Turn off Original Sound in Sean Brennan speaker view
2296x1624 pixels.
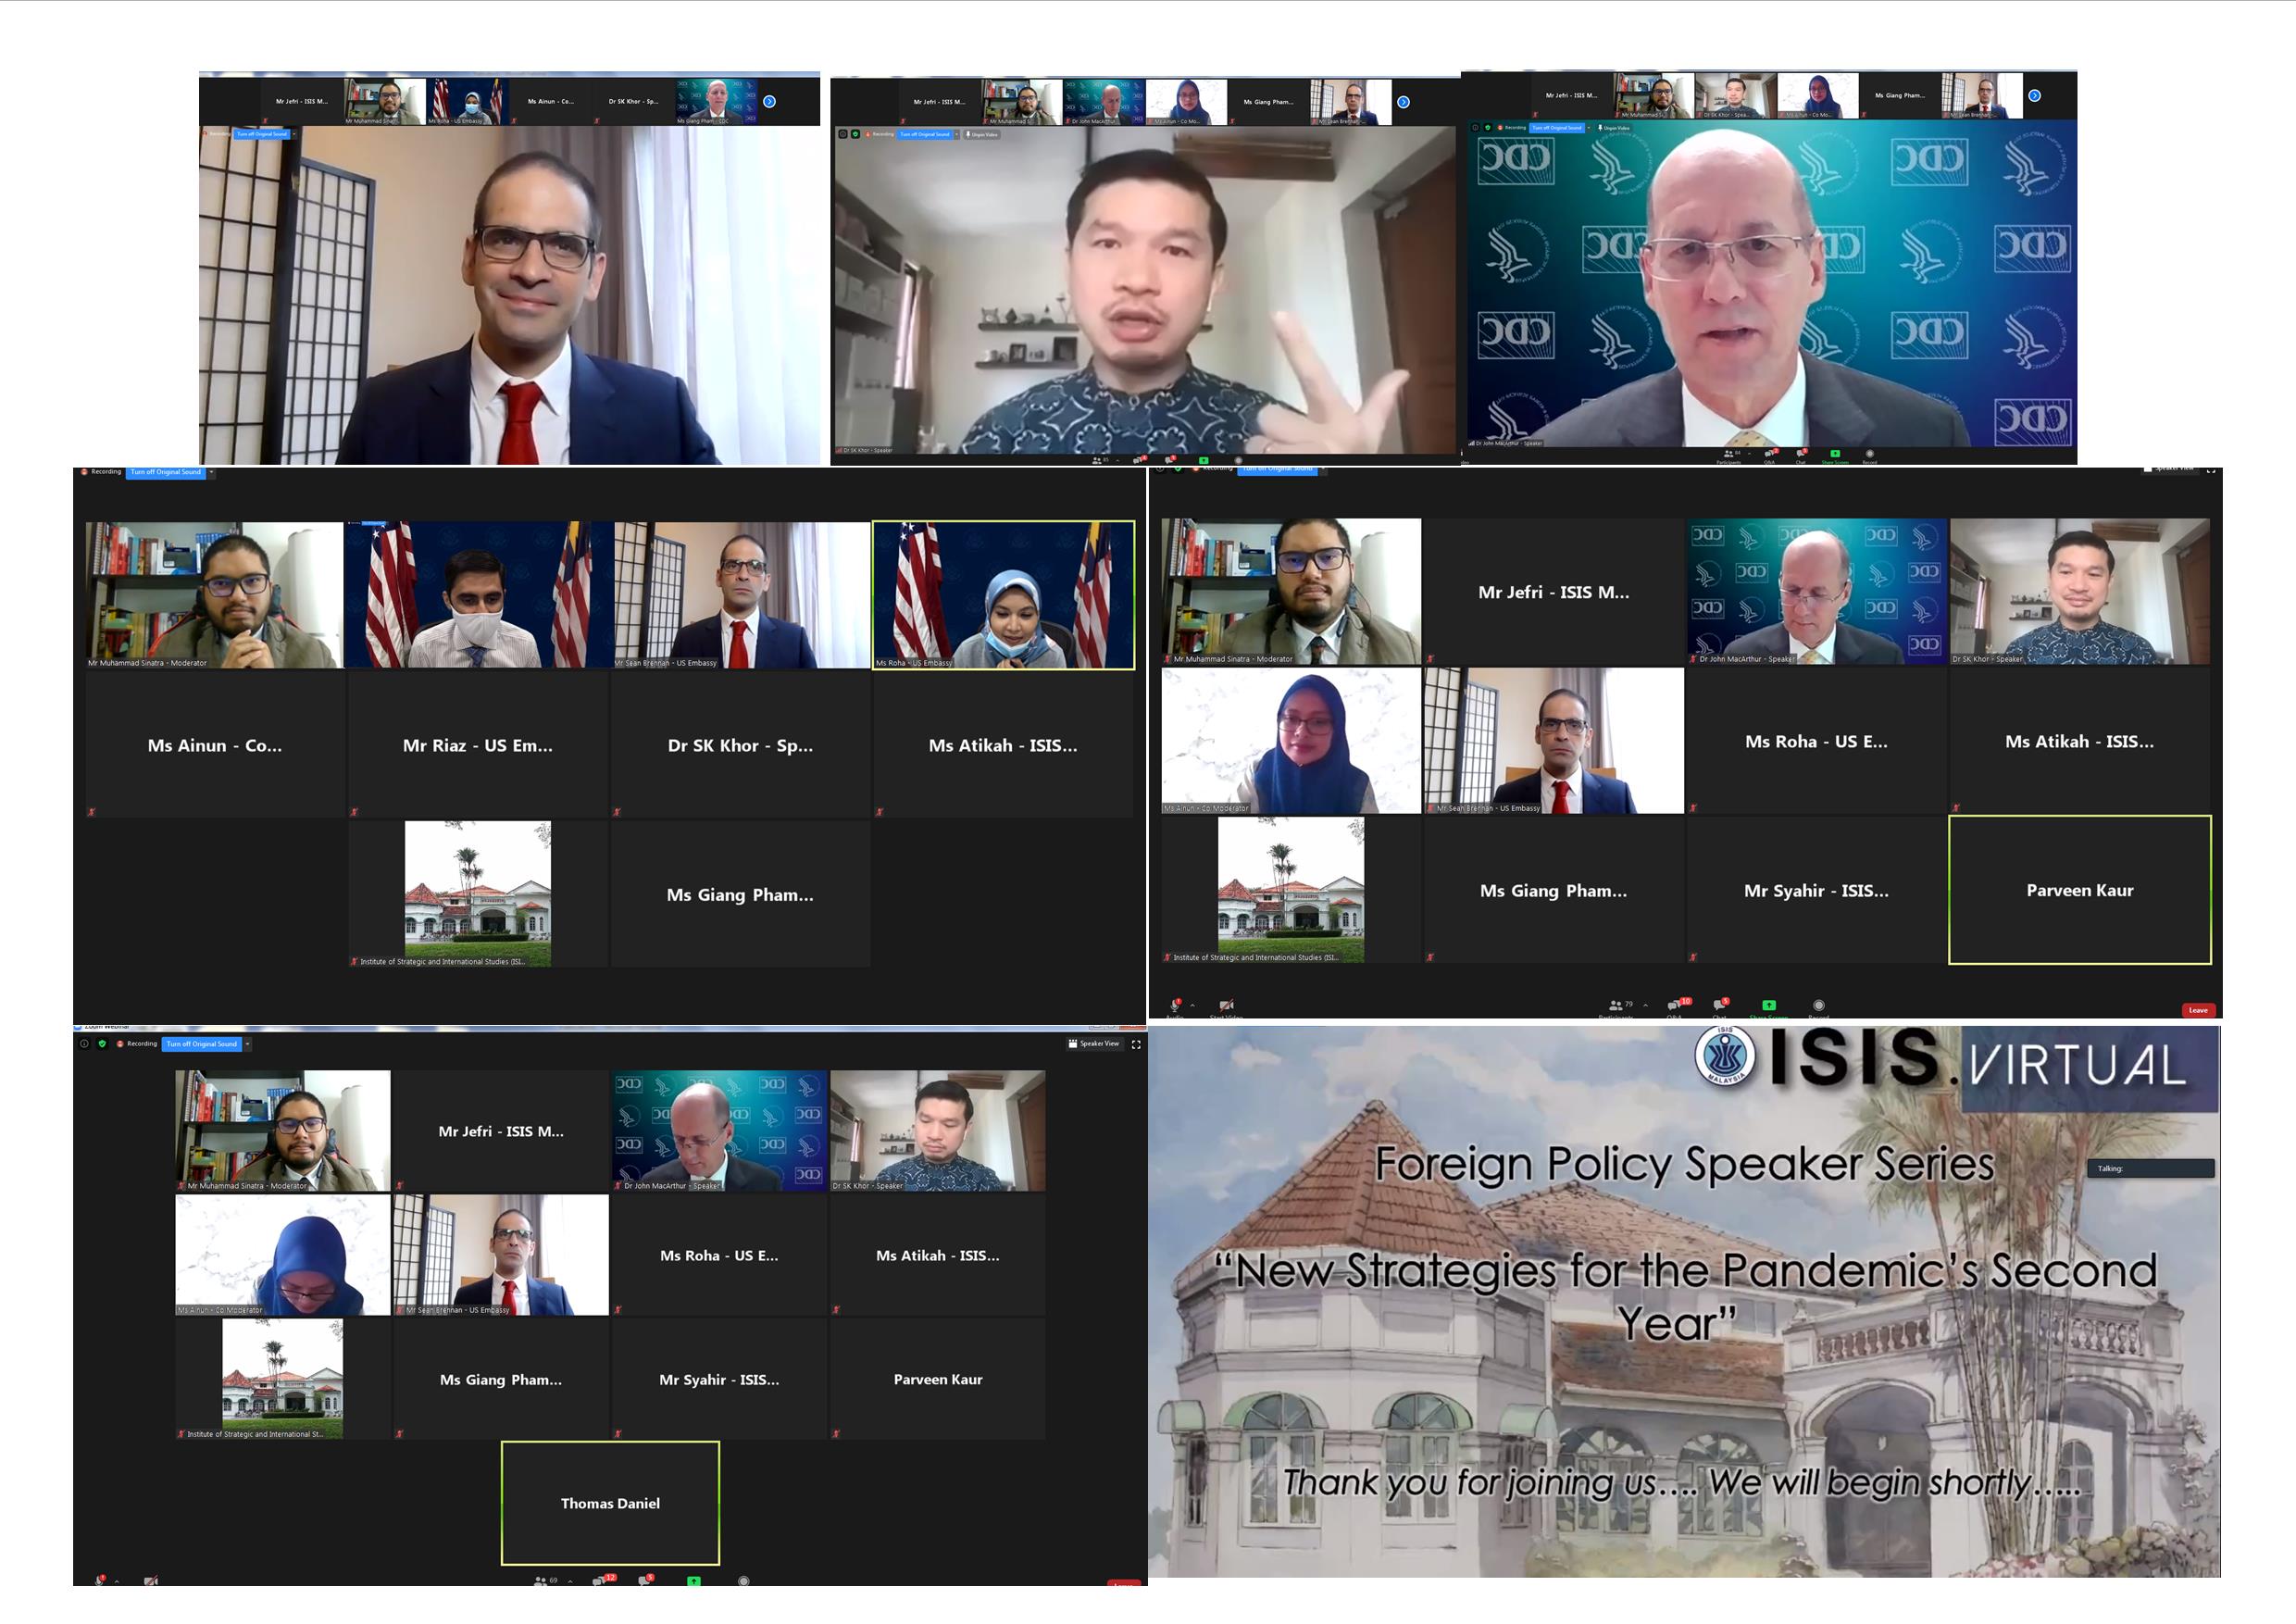point(262,133)
